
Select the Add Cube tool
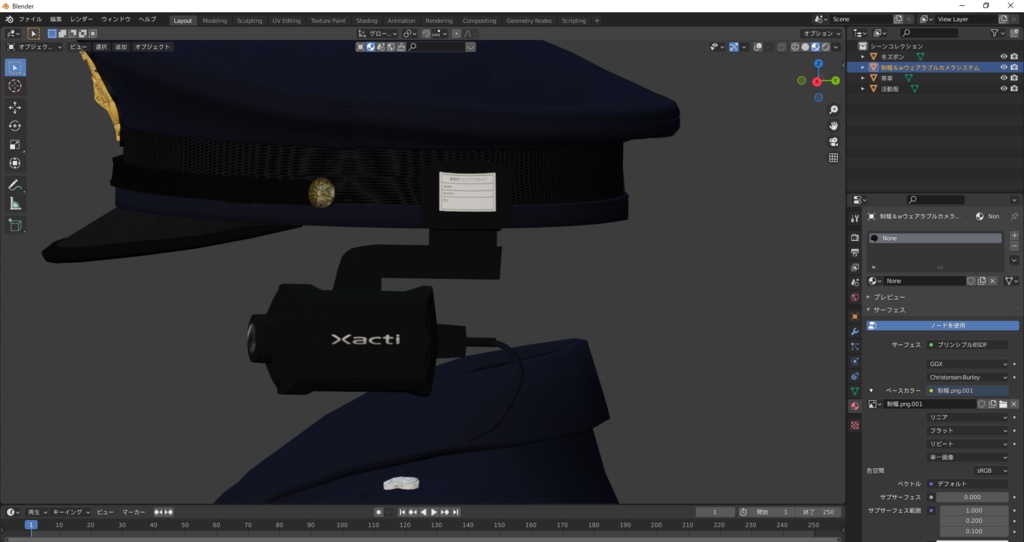[x=15, y=226]
